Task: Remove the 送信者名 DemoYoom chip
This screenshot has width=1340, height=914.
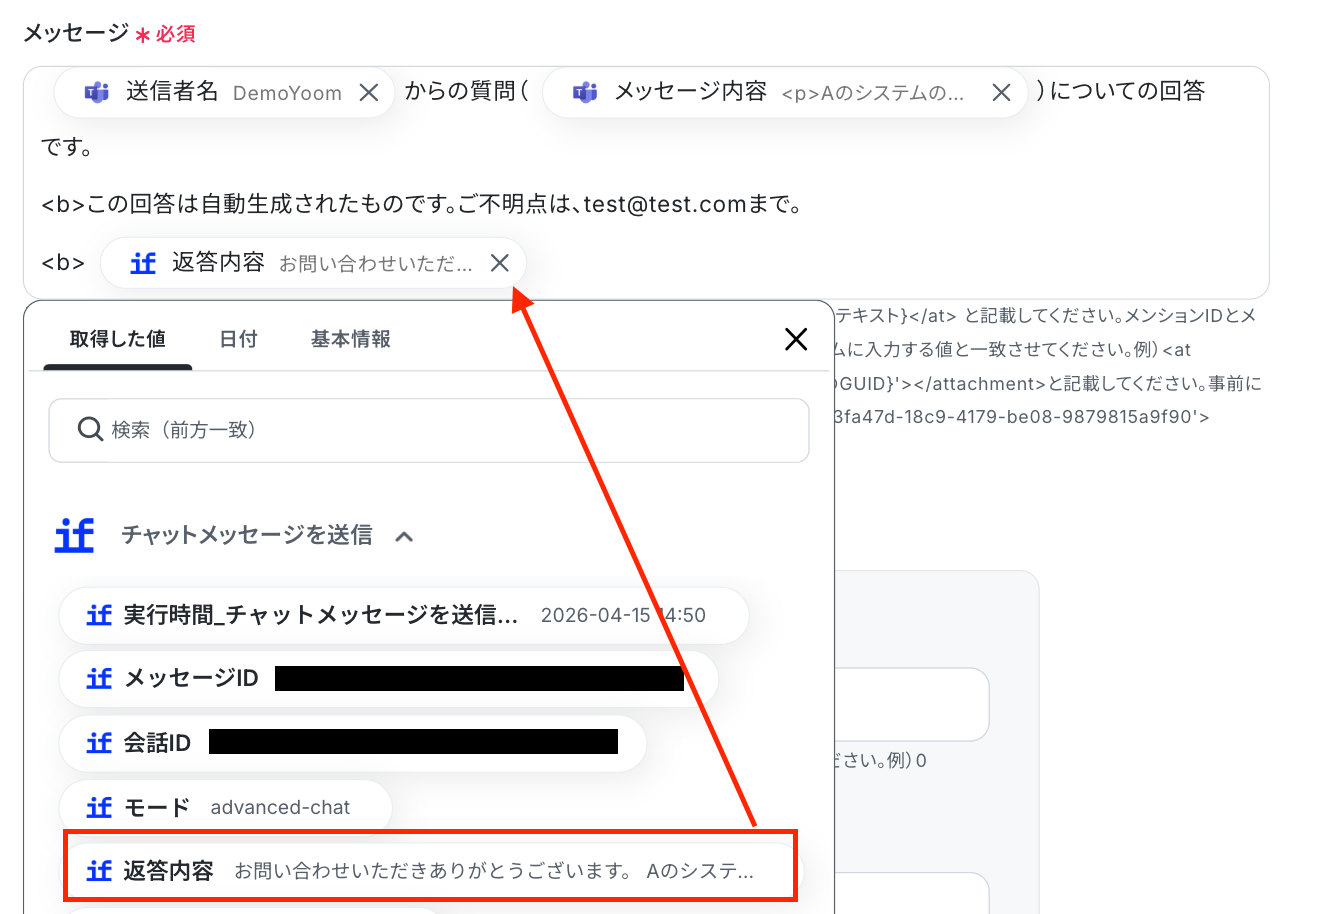Action: pos(369,93)
